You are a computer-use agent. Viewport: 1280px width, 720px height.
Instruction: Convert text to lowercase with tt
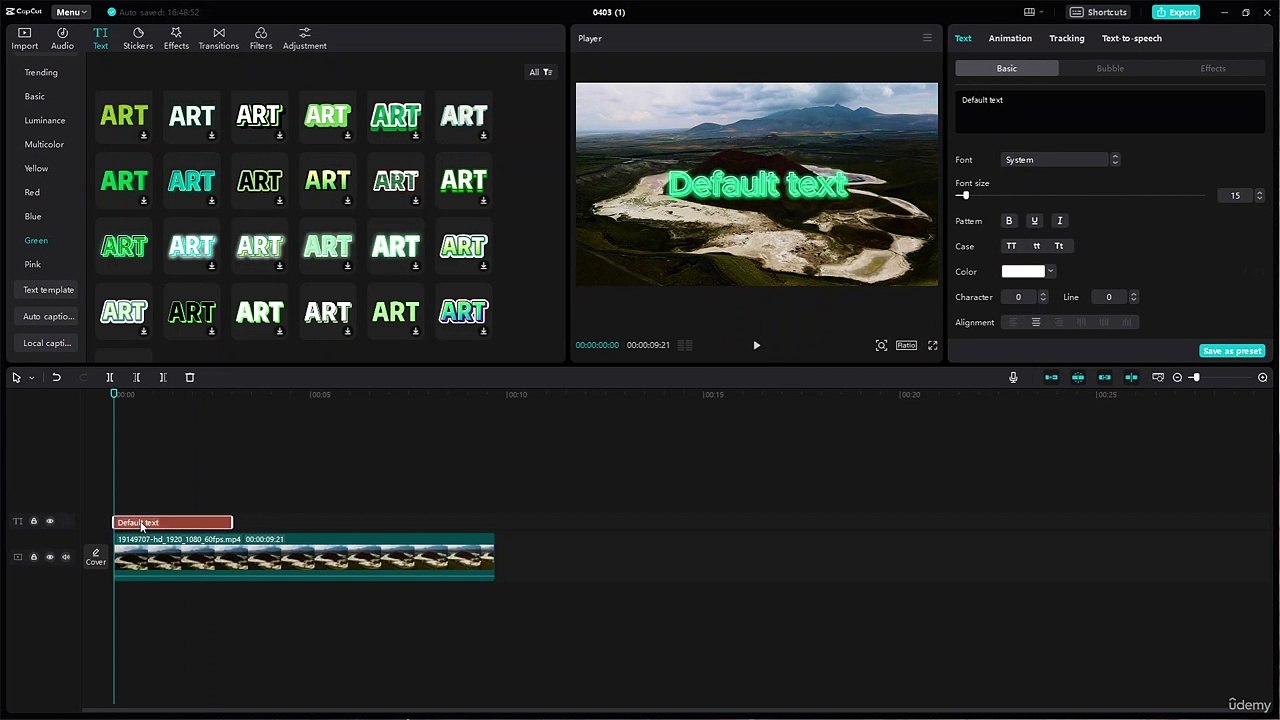(1036, 246)
